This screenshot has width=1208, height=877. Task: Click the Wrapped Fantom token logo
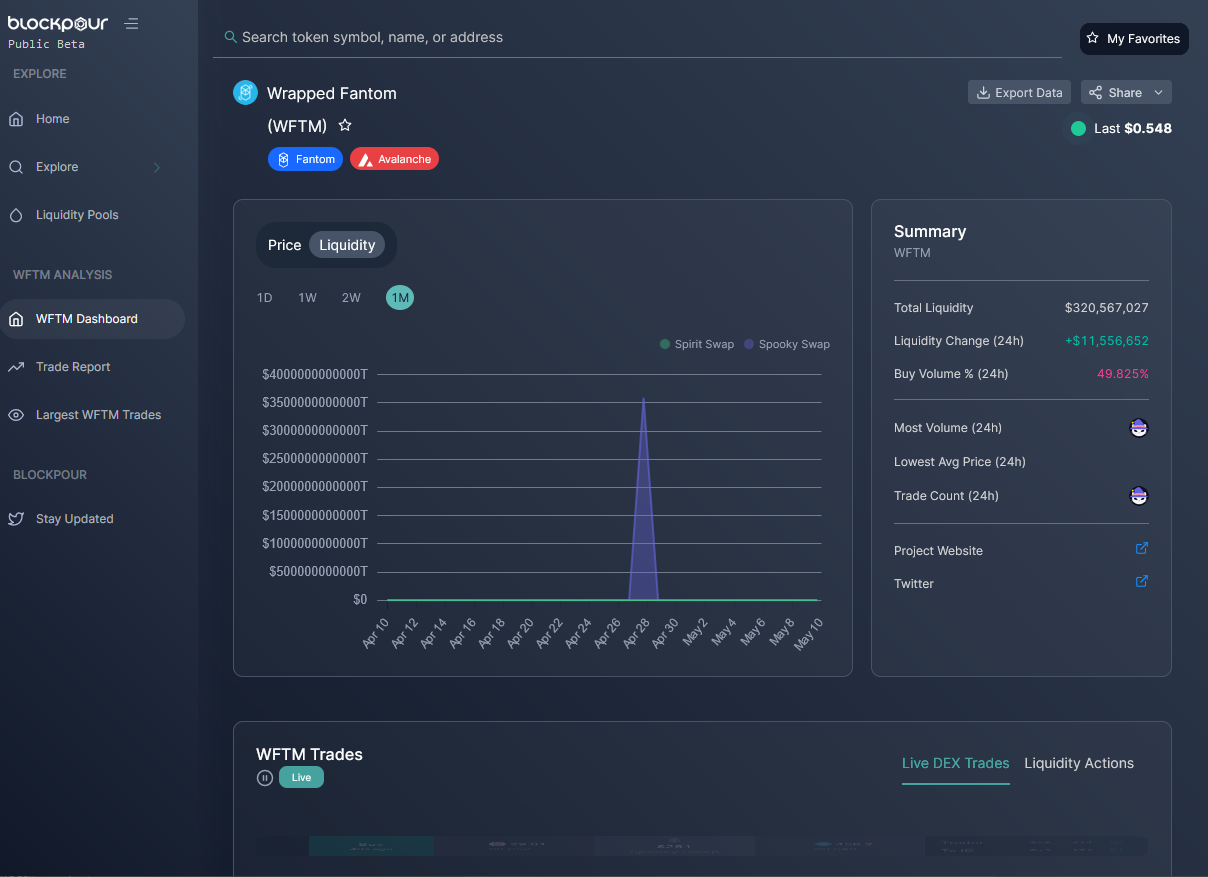(245, 93)
